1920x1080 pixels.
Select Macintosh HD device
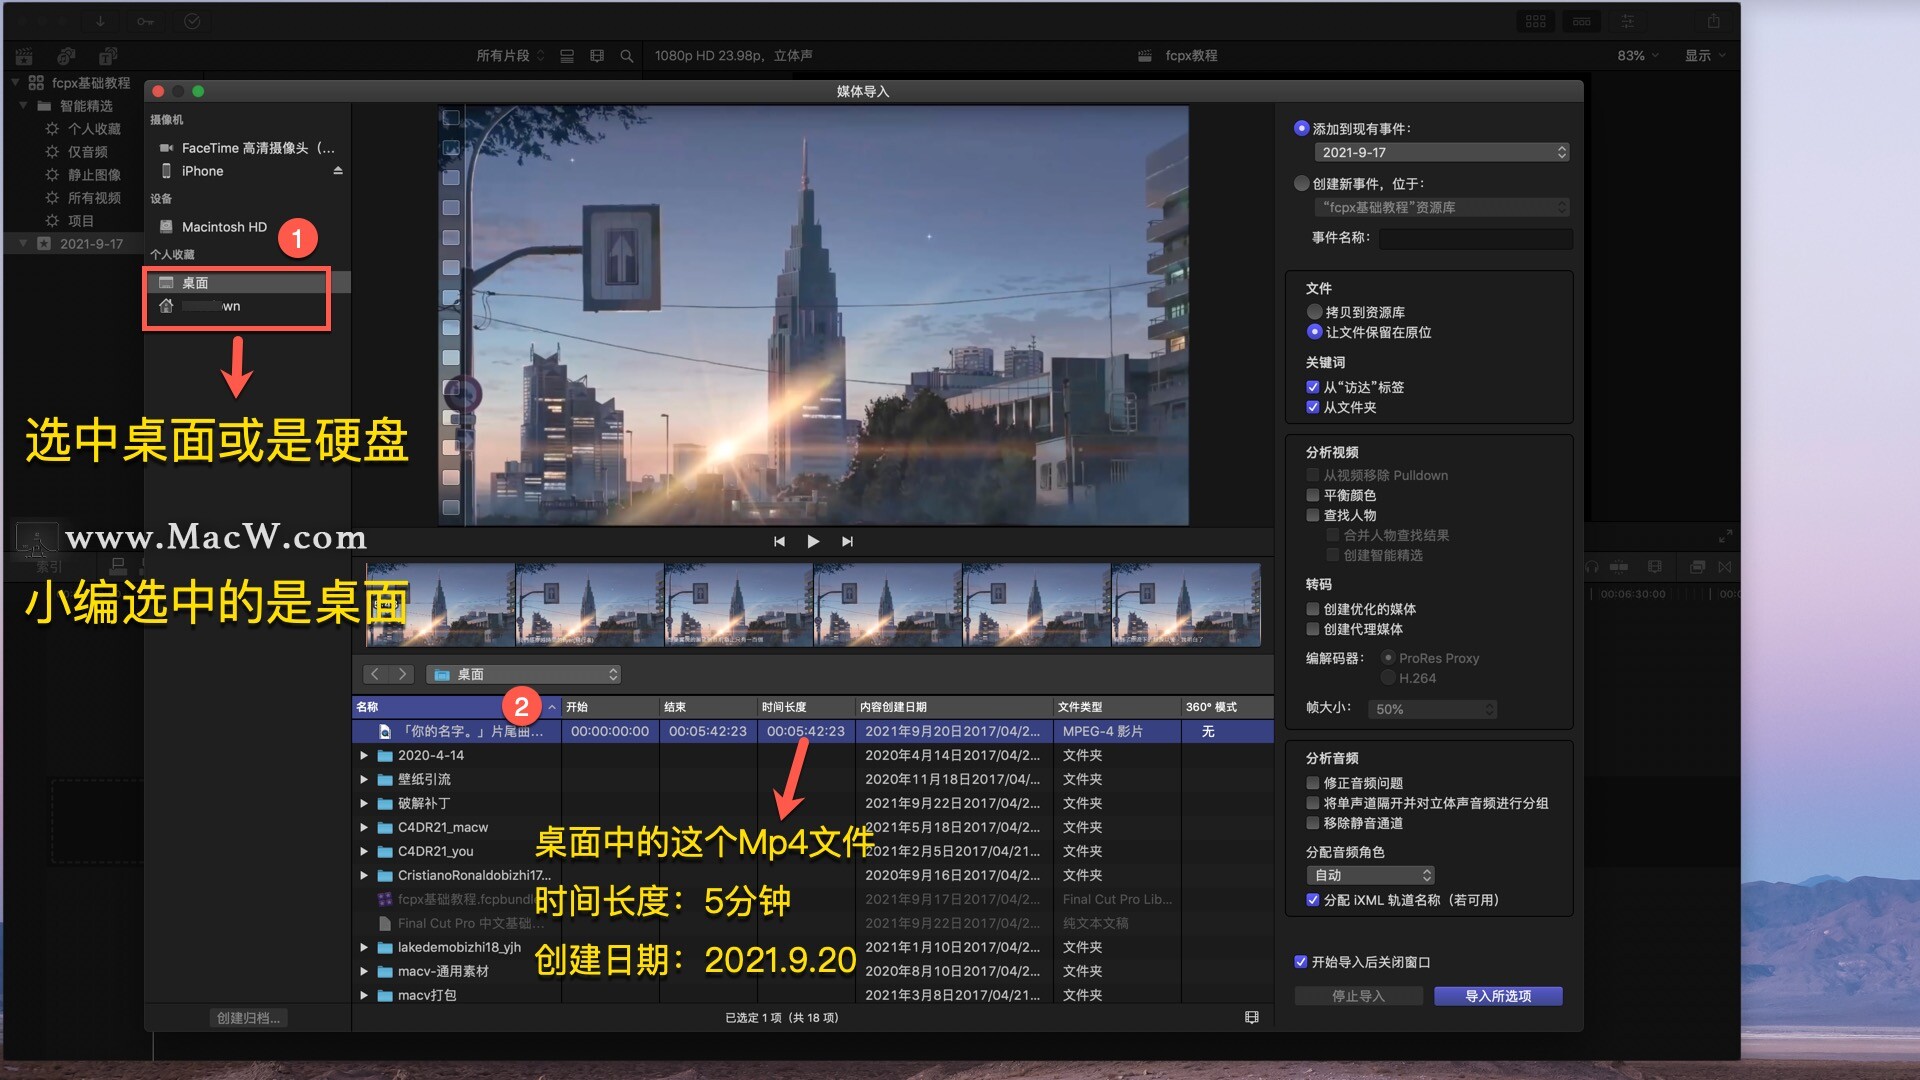(x=224, y=227)
